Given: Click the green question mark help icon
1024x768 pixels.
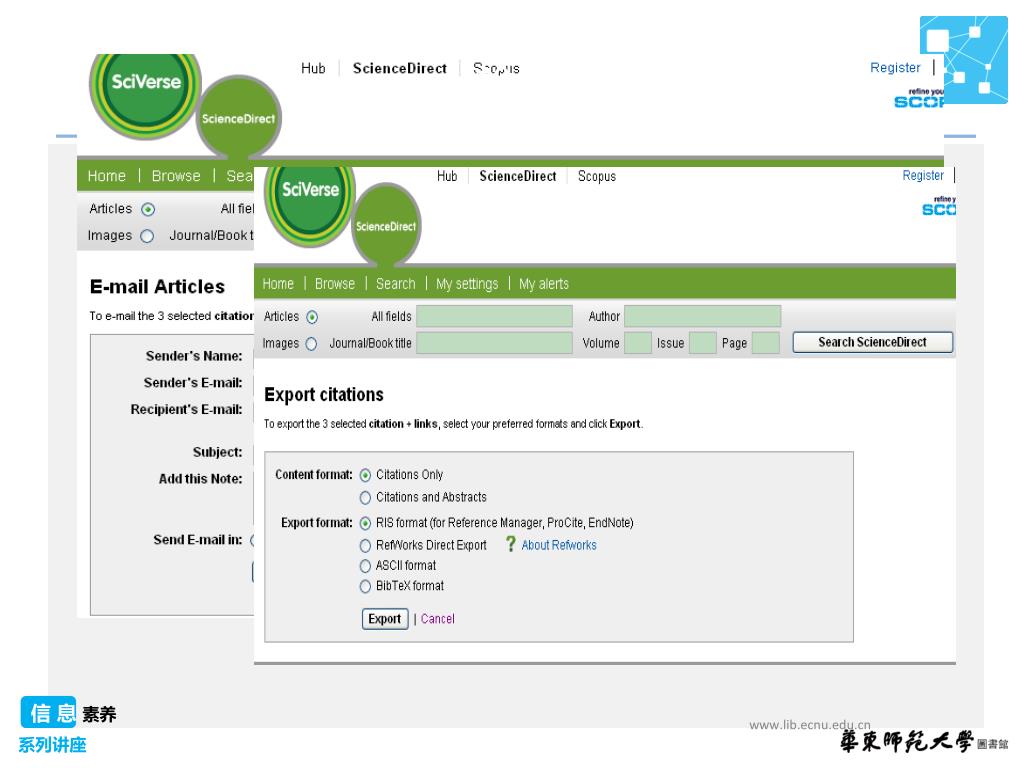Looking at the screenshot, I should coord(510,544).
